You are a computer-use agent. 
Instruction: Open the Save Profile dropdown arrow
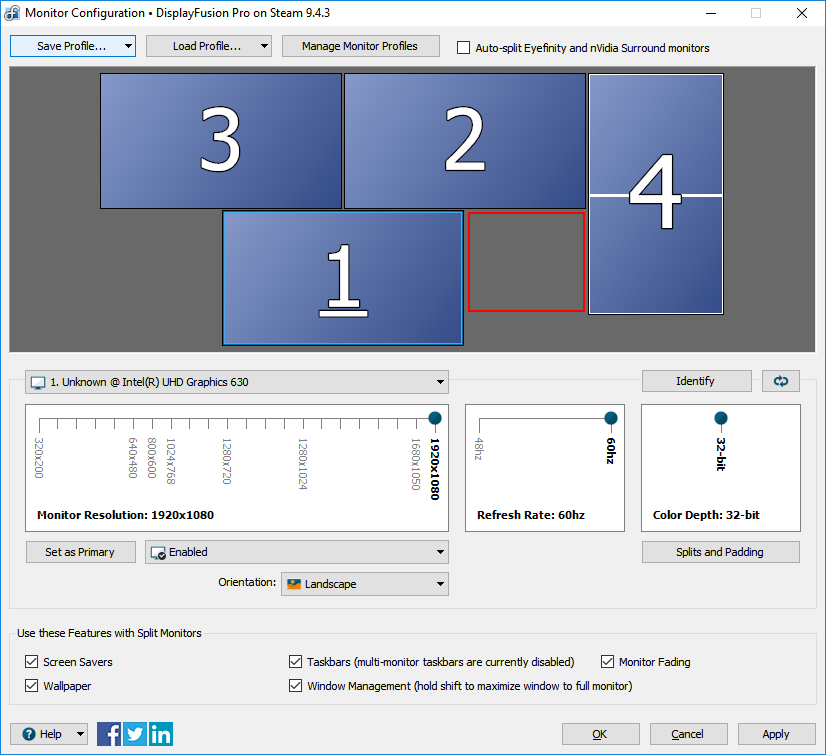[x=128, y=46]
